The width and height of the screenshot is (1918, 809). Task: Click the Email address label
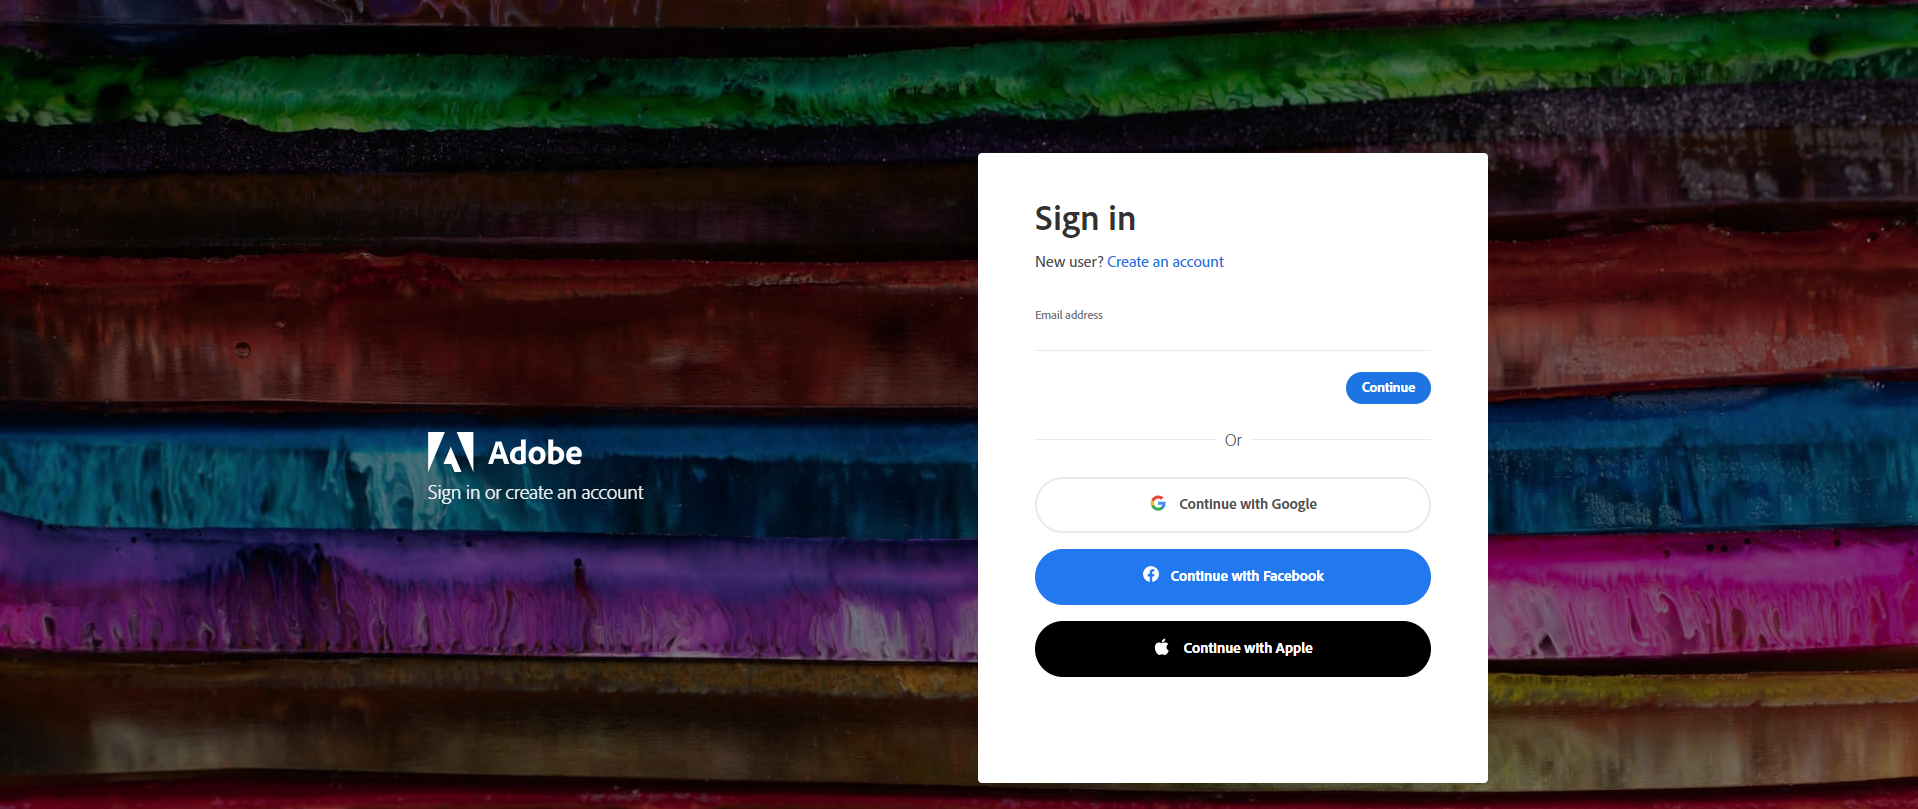1069,315
